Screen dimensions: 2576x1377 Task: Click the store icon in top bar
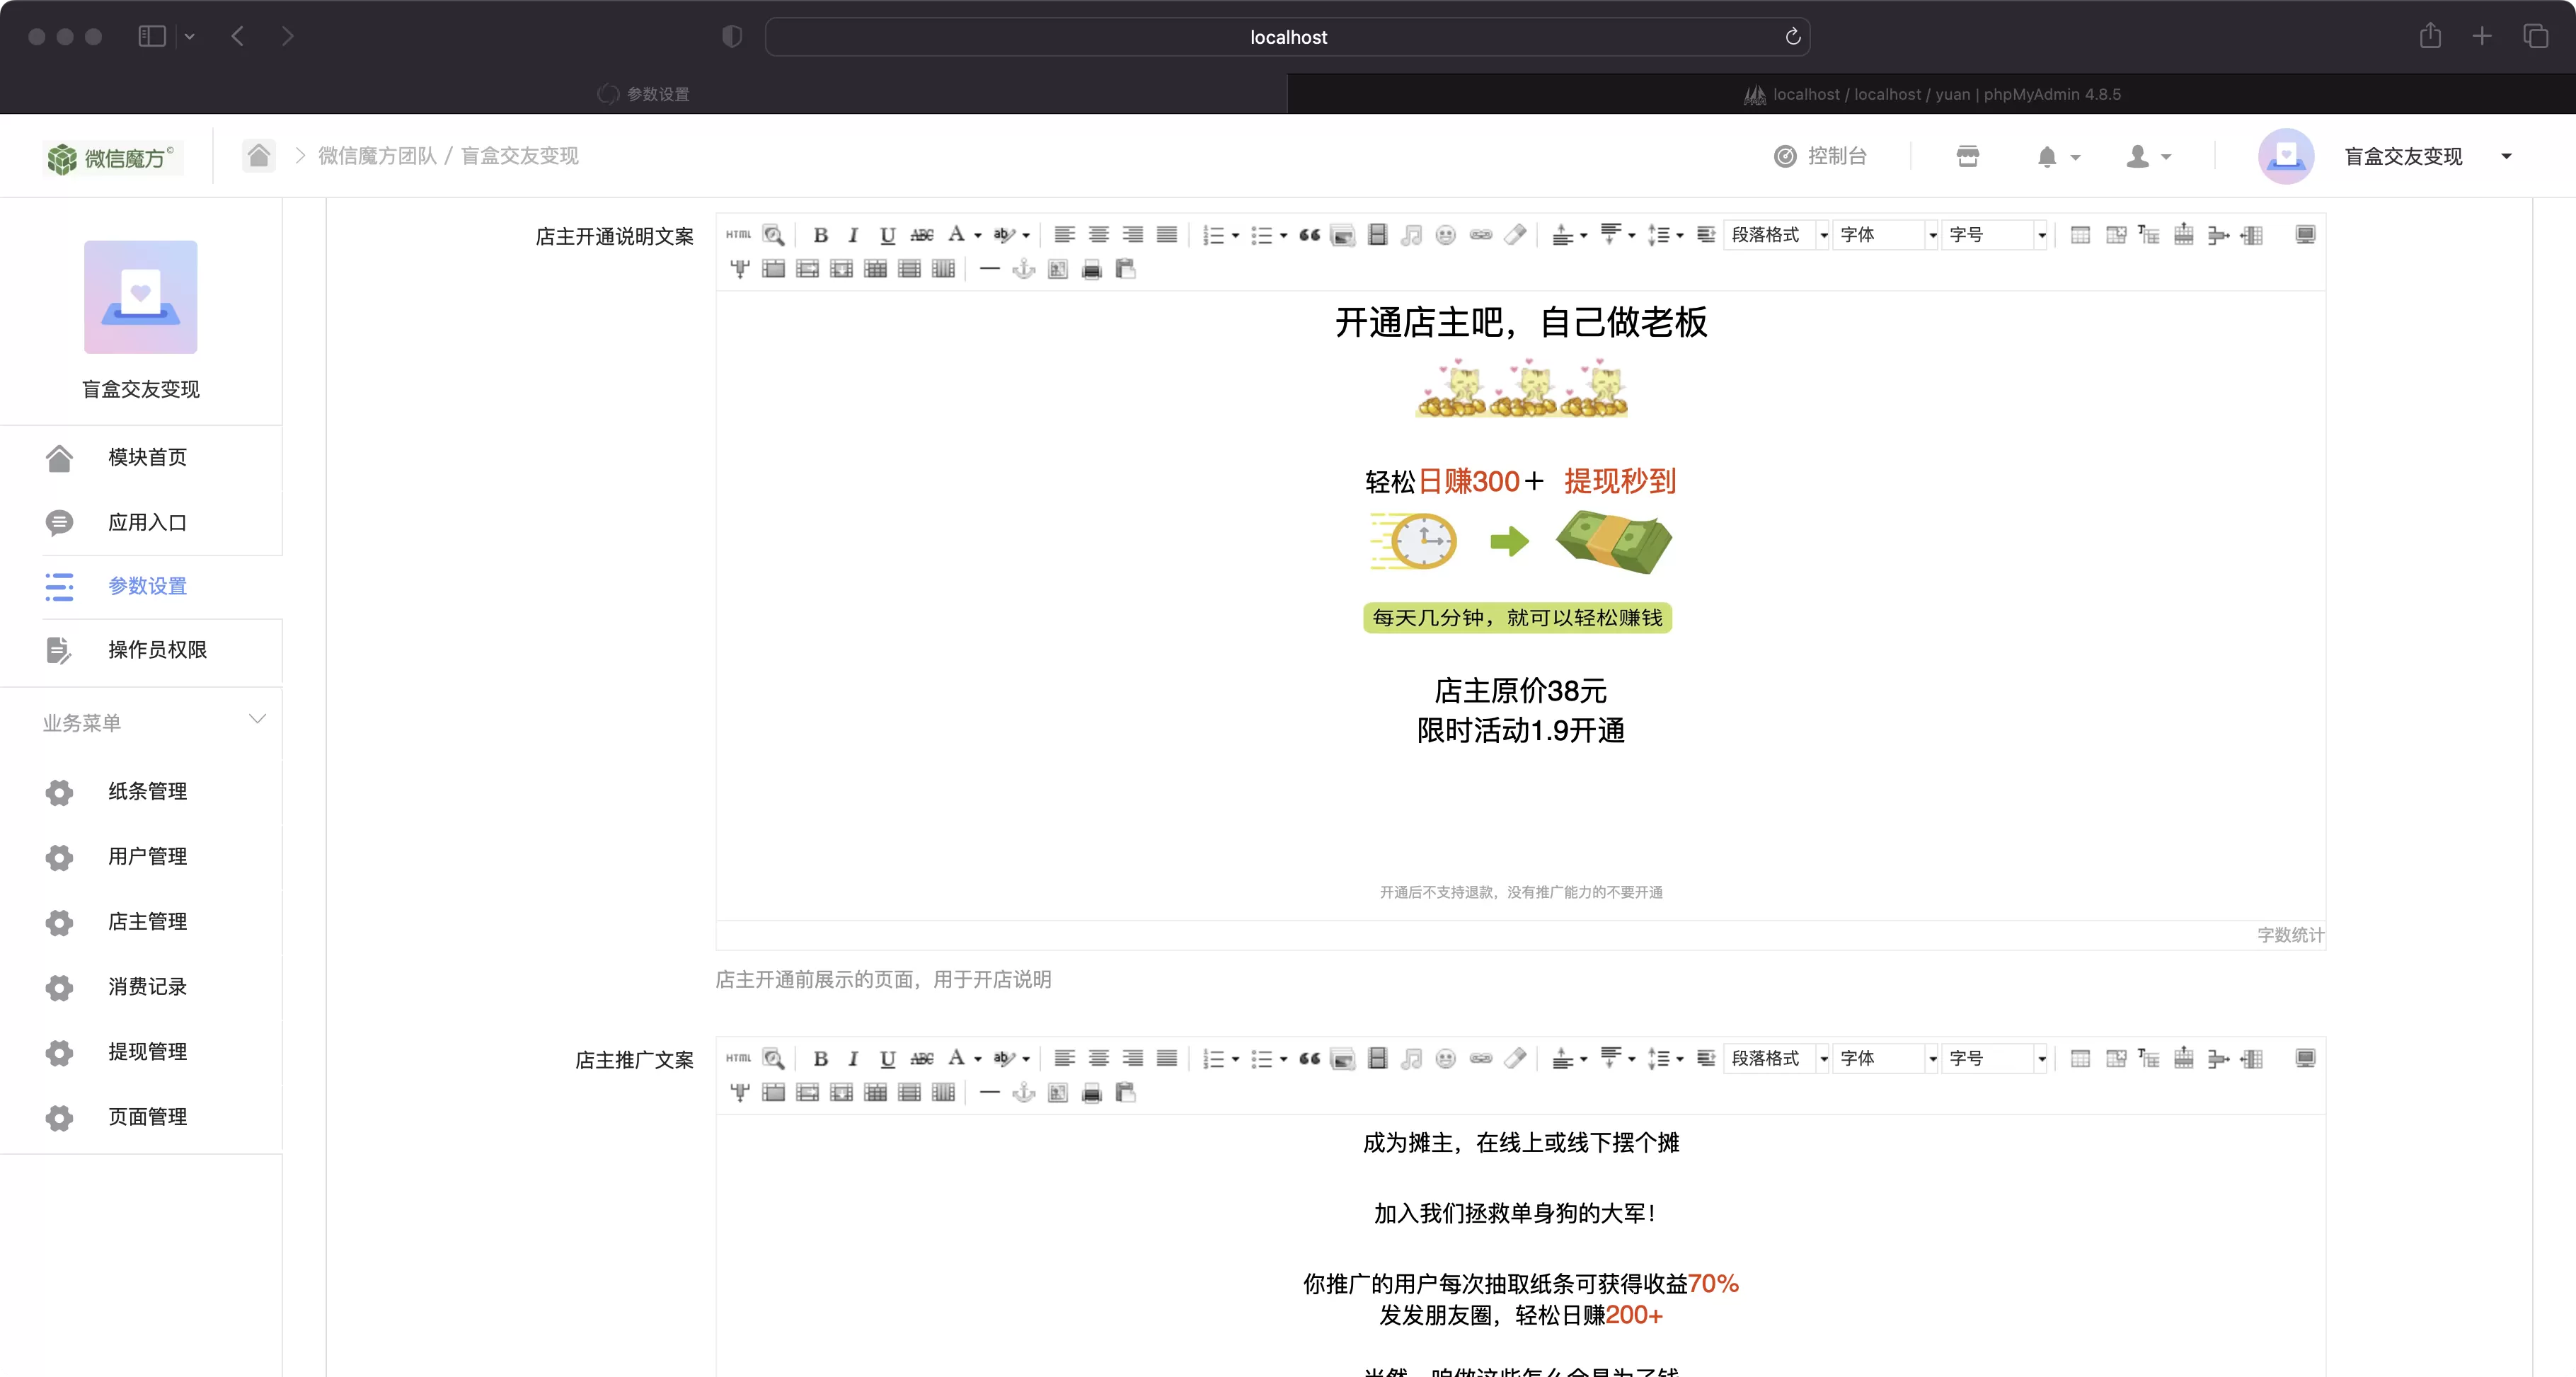point(1967,156)
